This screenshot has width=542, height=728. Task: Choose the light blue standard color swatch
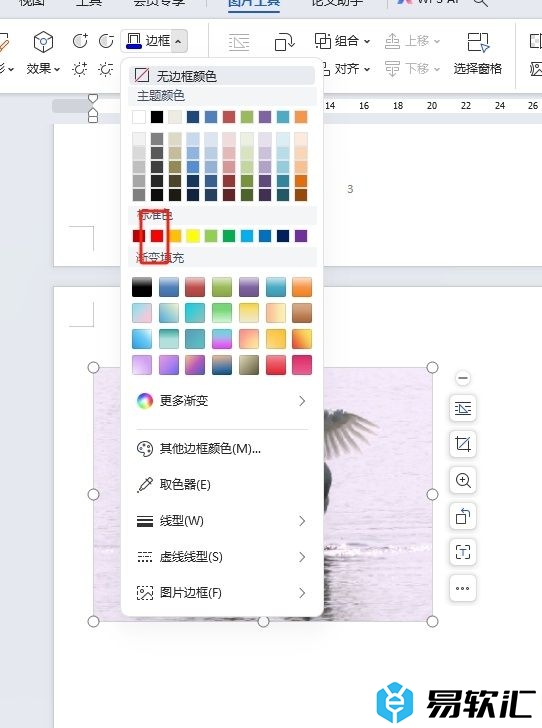[247, 236]
